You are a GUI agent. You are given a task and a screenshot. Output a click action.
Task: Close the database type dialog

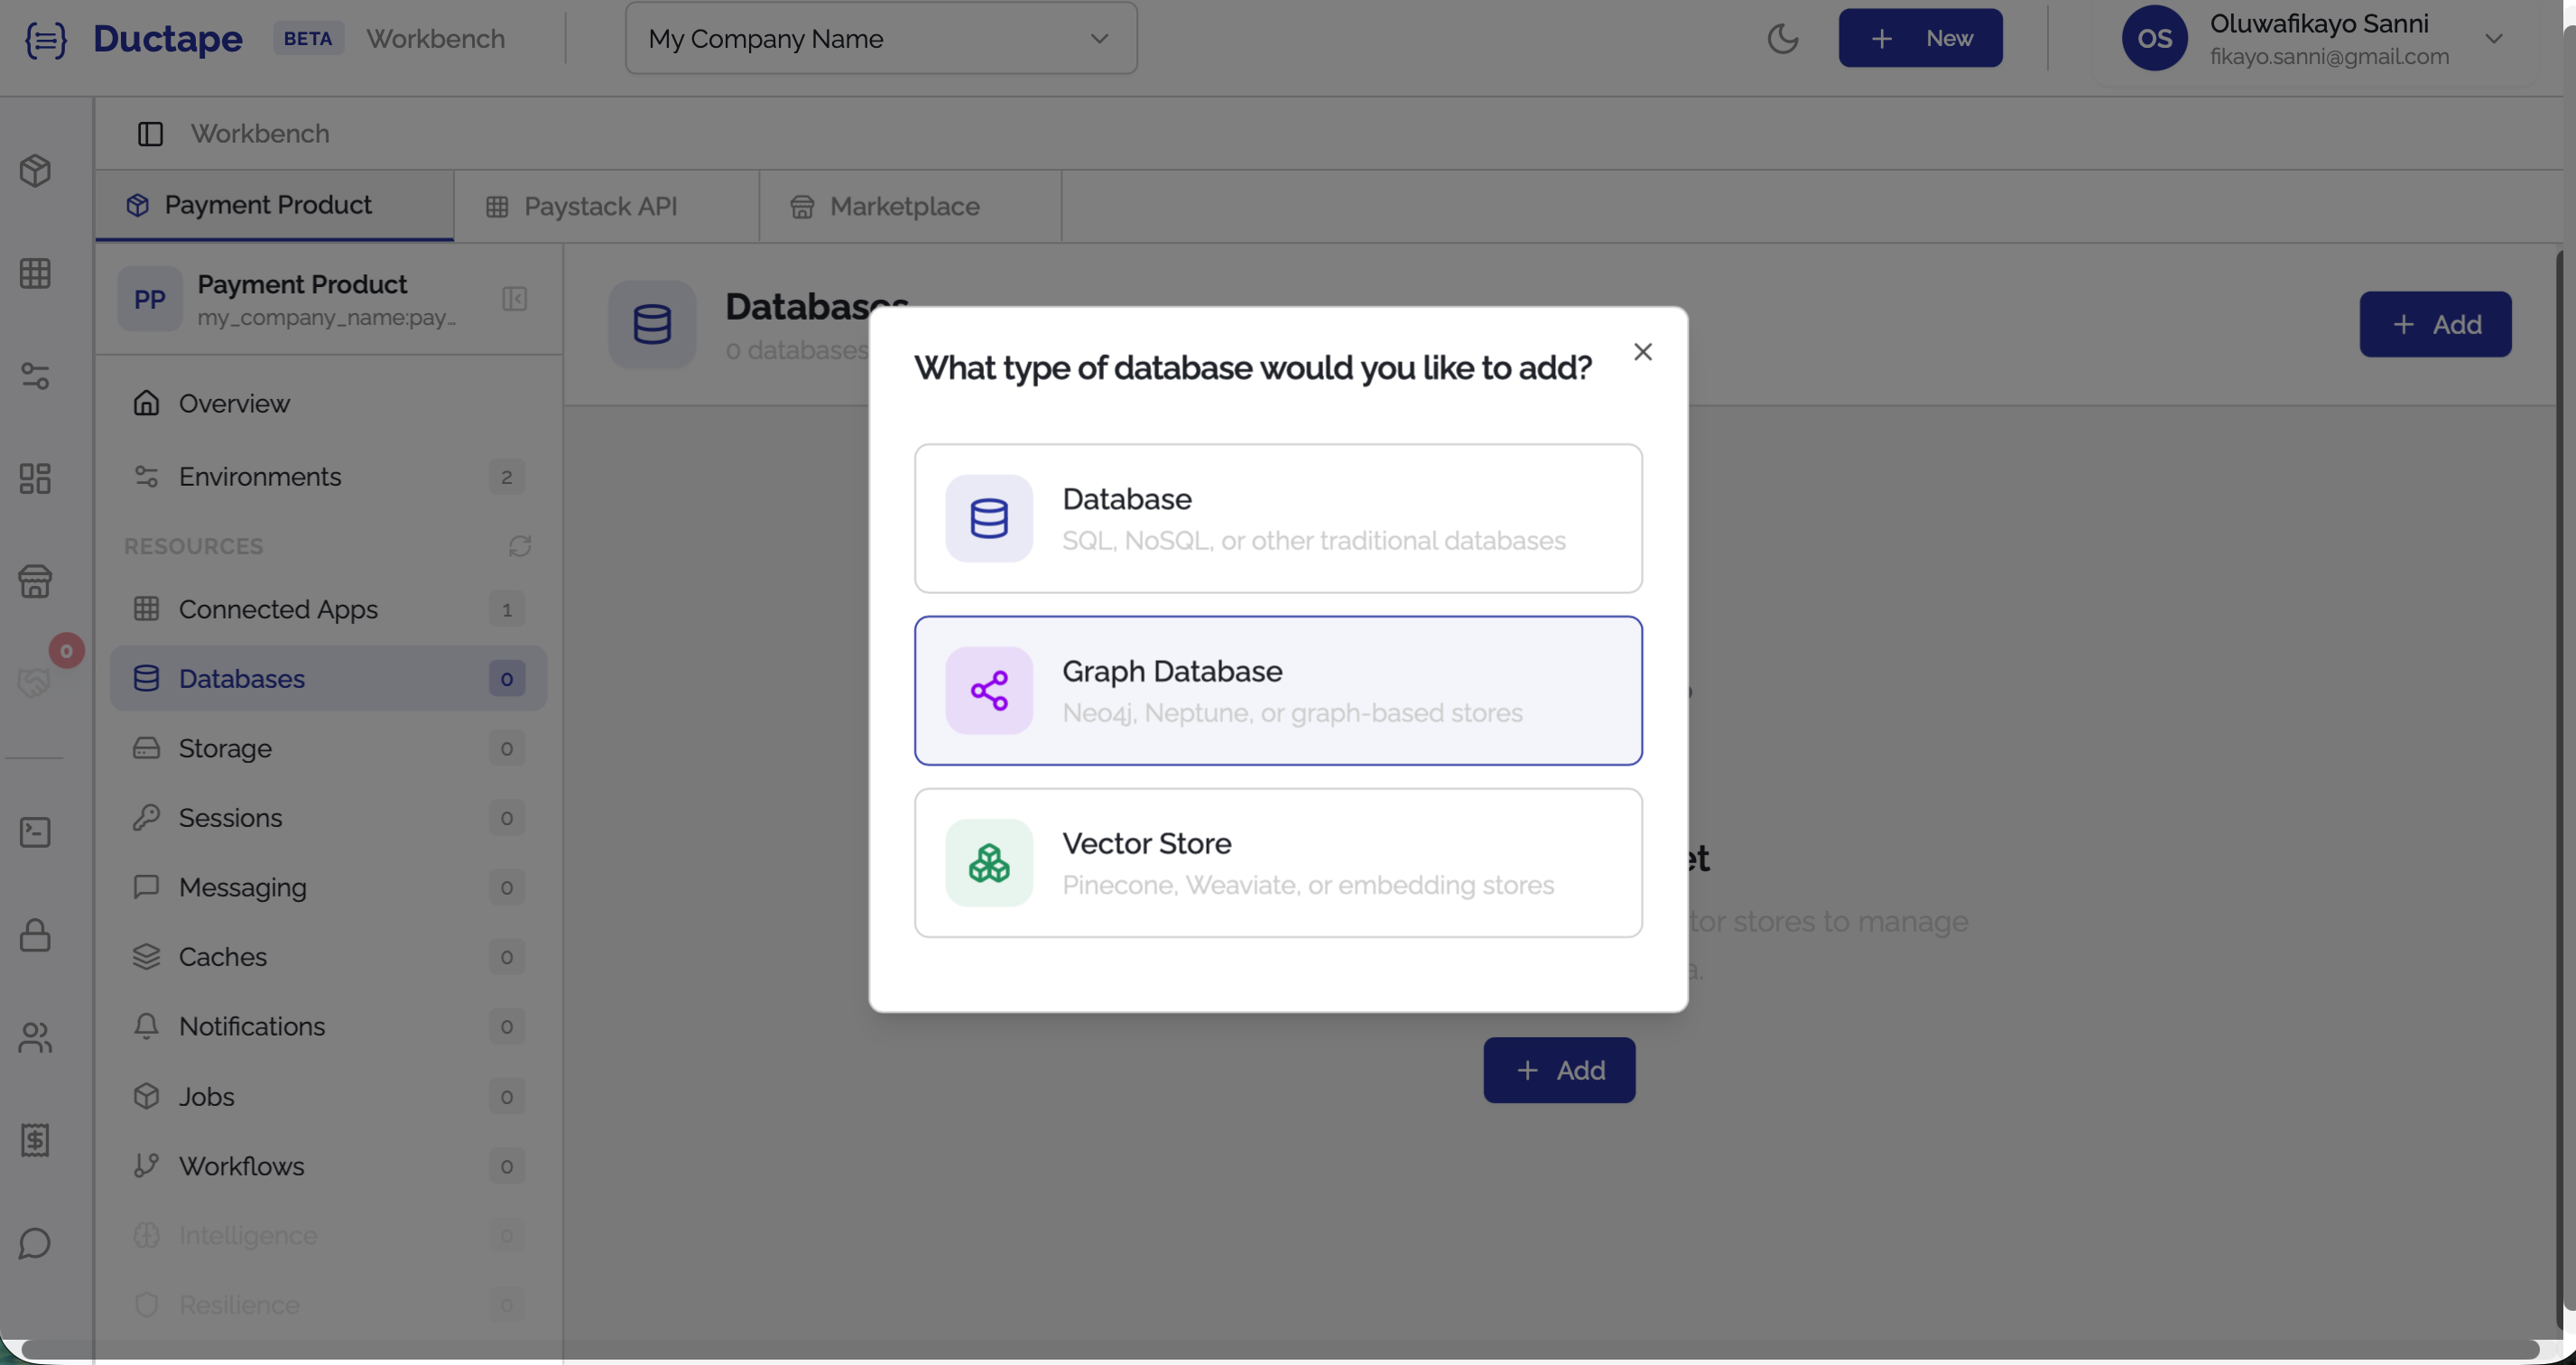[1643, 351]
